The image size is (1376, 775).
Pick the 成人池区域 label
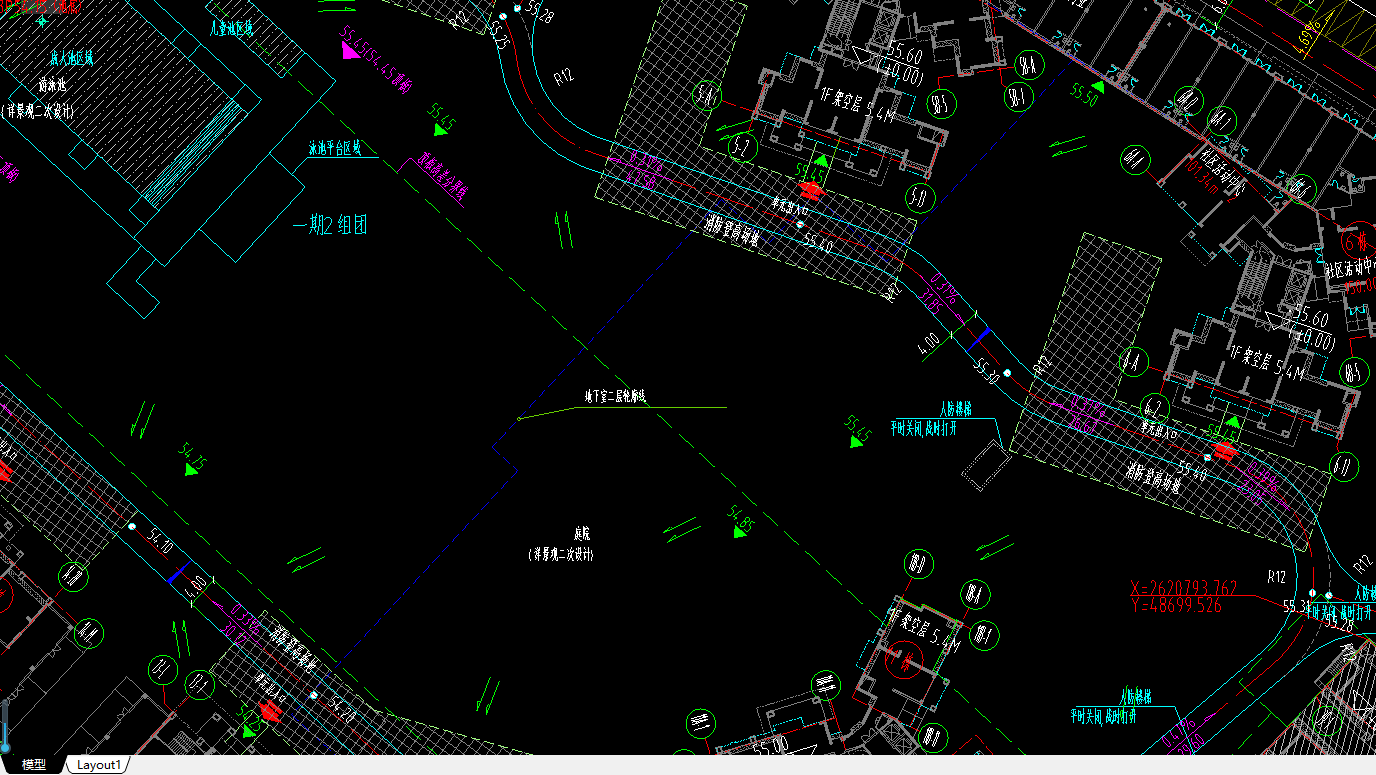pos(72,59)
